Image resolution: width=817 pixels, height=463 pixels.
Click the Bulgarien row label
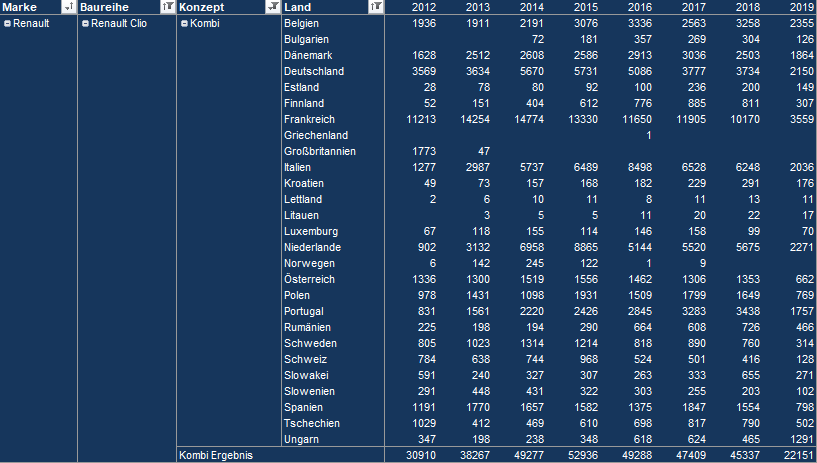pos(306,40)
